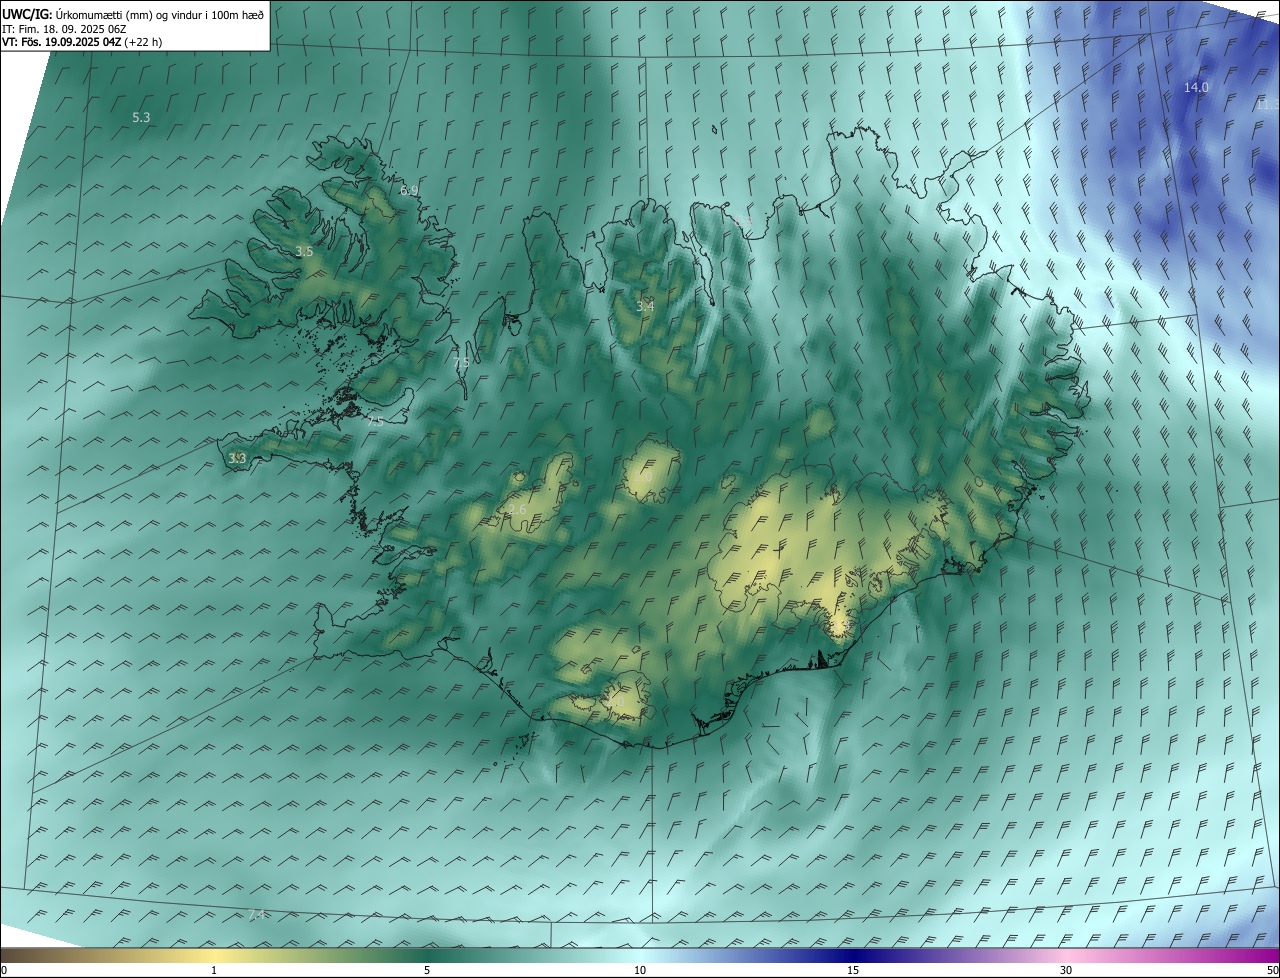Screen dimensions: 1280x978
Task: Click the color scale at the 10 tick
Action: [640, 970]
